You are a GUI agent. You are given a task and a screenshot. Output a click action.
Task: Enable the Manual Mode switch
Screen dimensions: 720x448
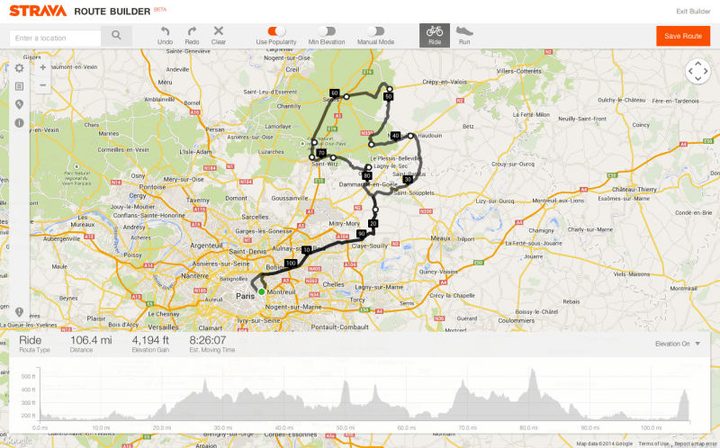tap(376, 31)
